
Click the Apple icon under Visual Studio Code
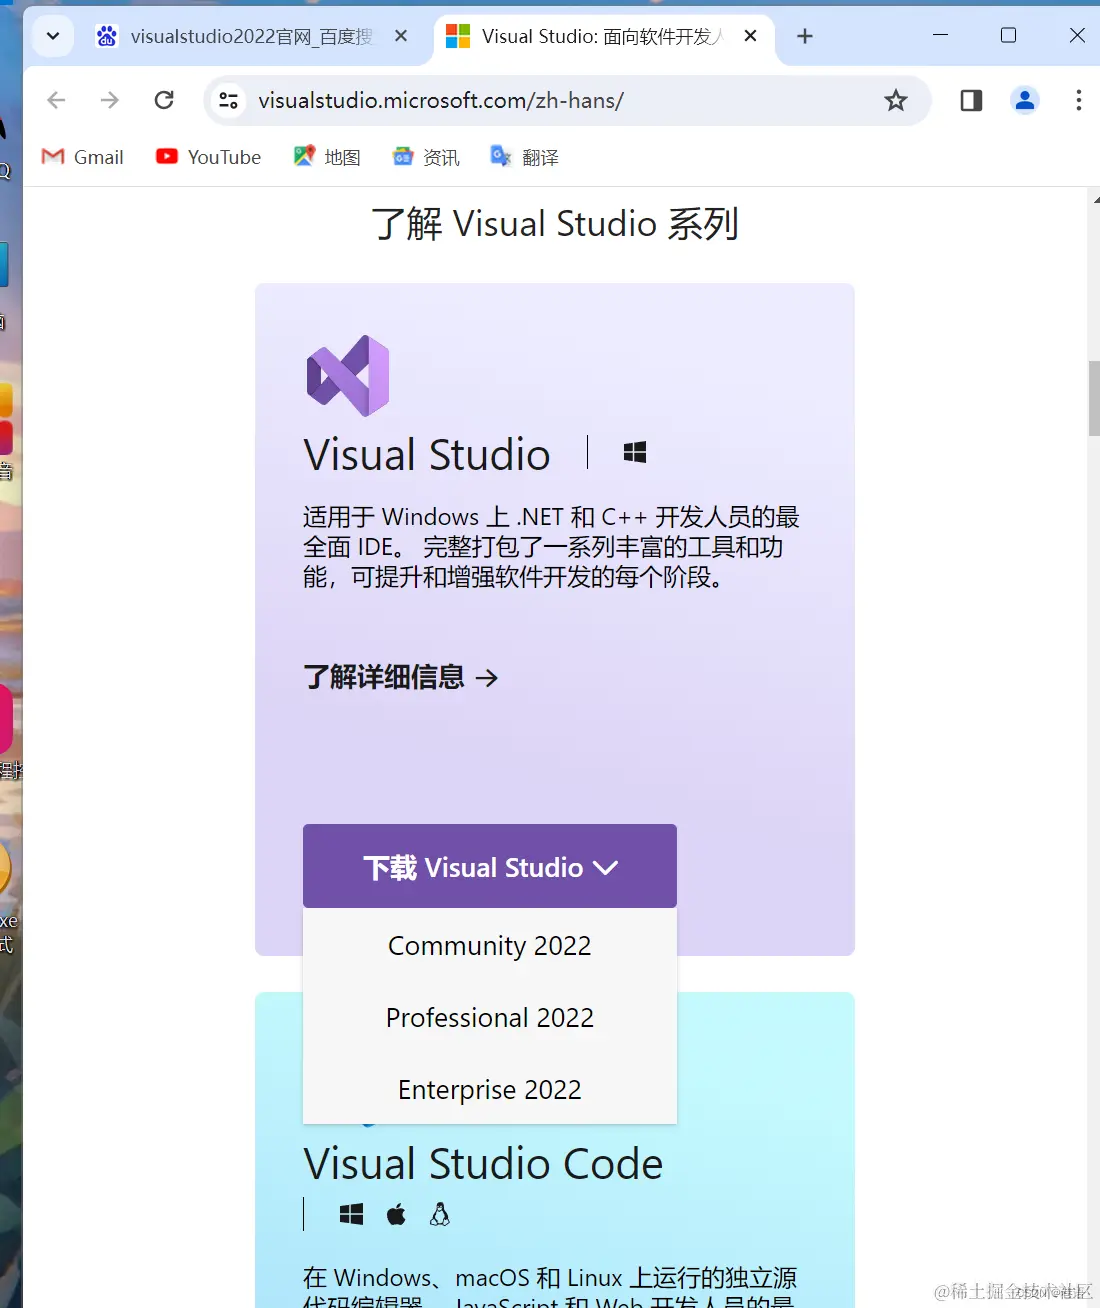[x=397, y=1214]
